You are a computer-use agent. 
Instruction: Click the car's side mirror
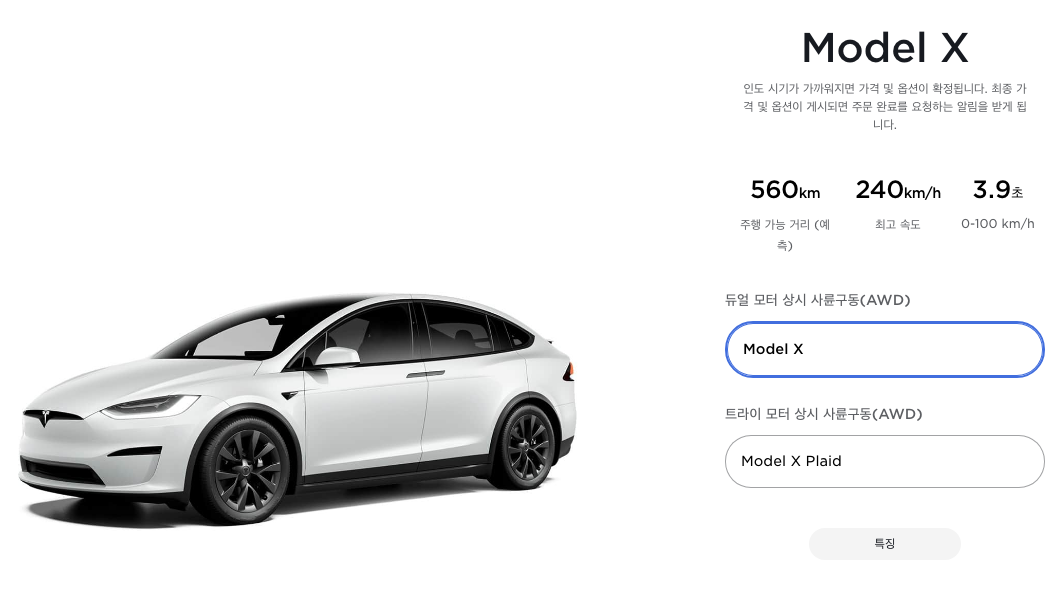click(336, 357)
